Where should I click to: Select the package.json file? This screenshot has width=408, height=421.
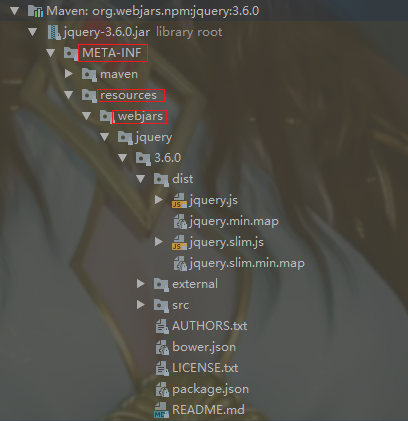coord(210,389)
